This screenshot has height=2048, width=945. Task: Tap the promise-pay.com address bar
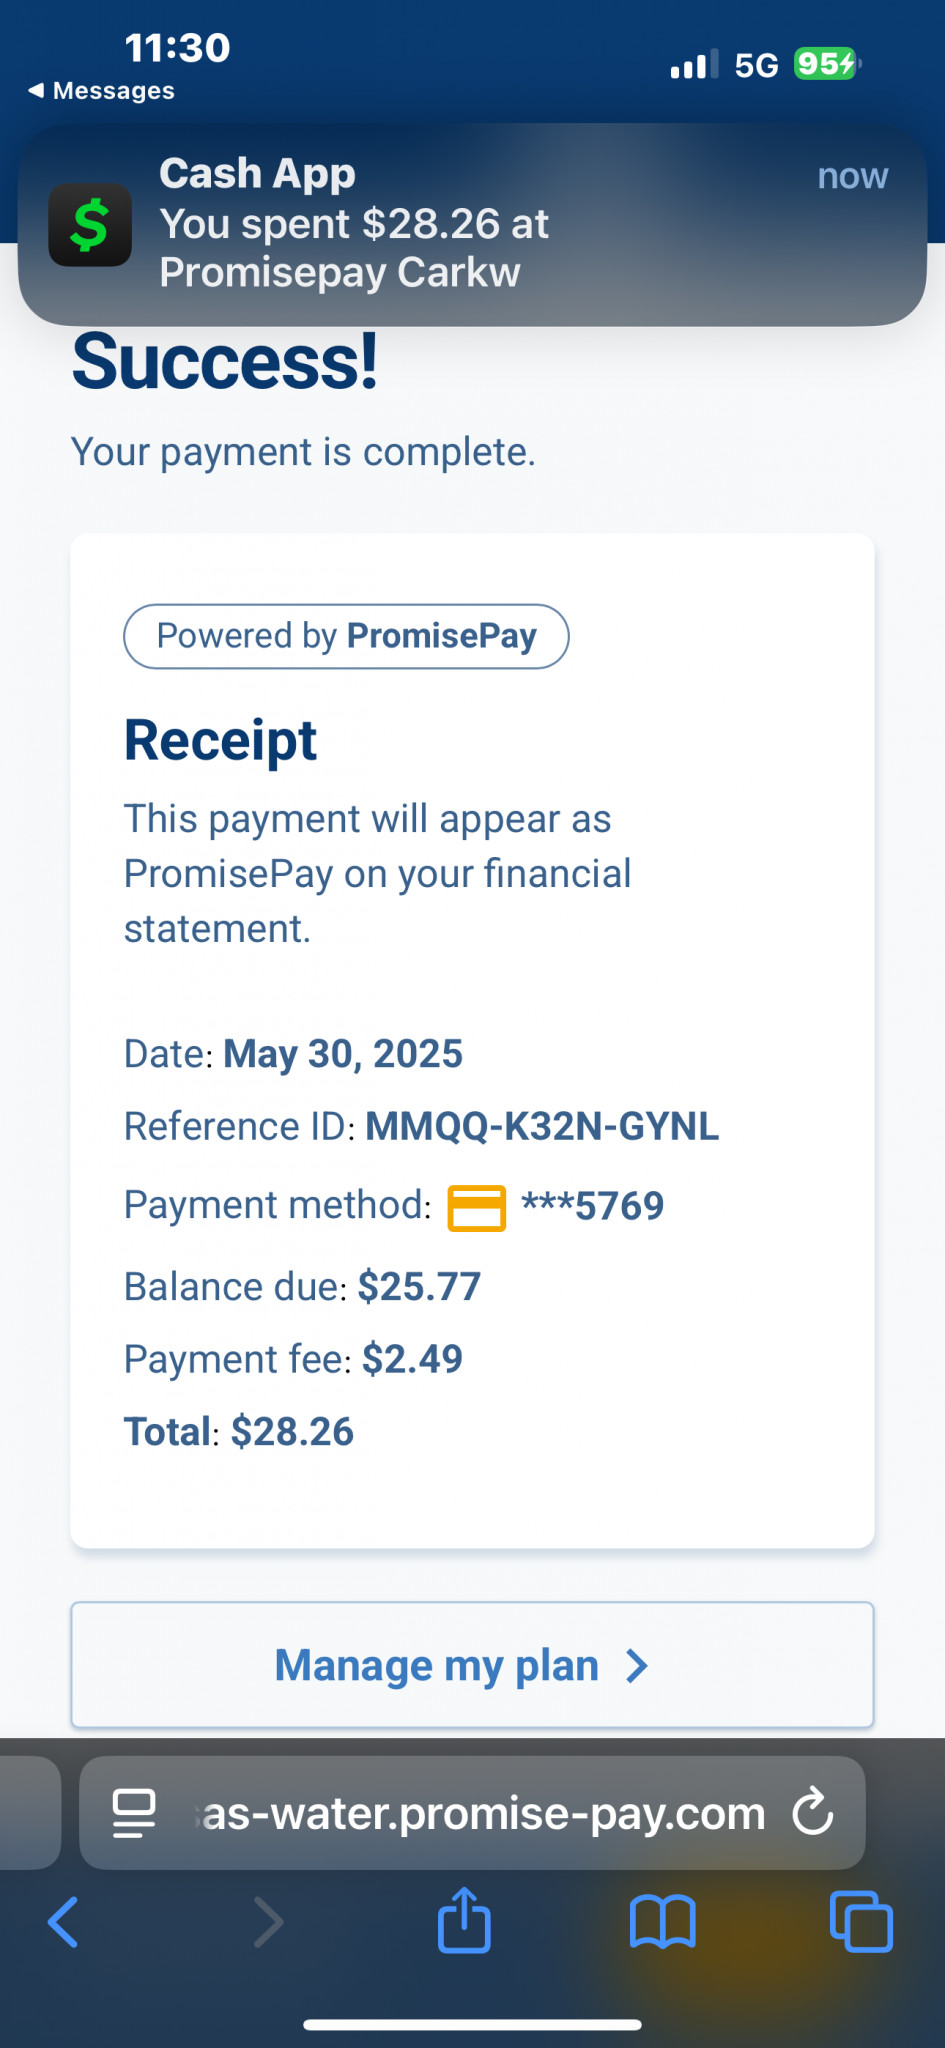472,1813
